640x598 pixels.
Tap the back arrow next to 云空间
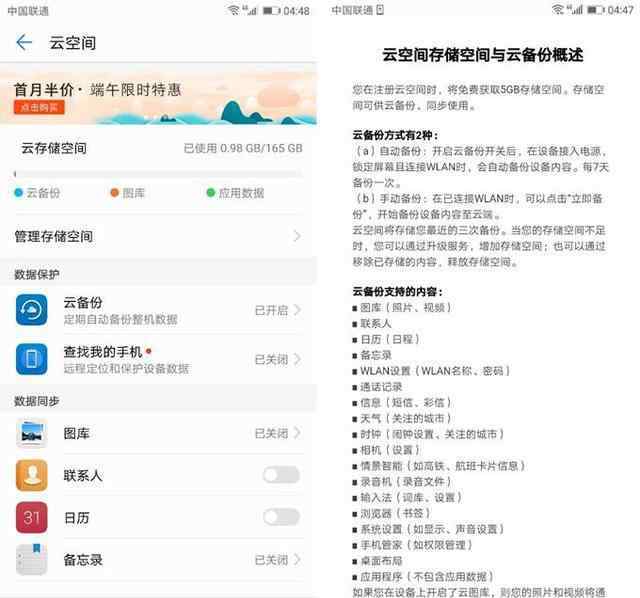[24, 42]
